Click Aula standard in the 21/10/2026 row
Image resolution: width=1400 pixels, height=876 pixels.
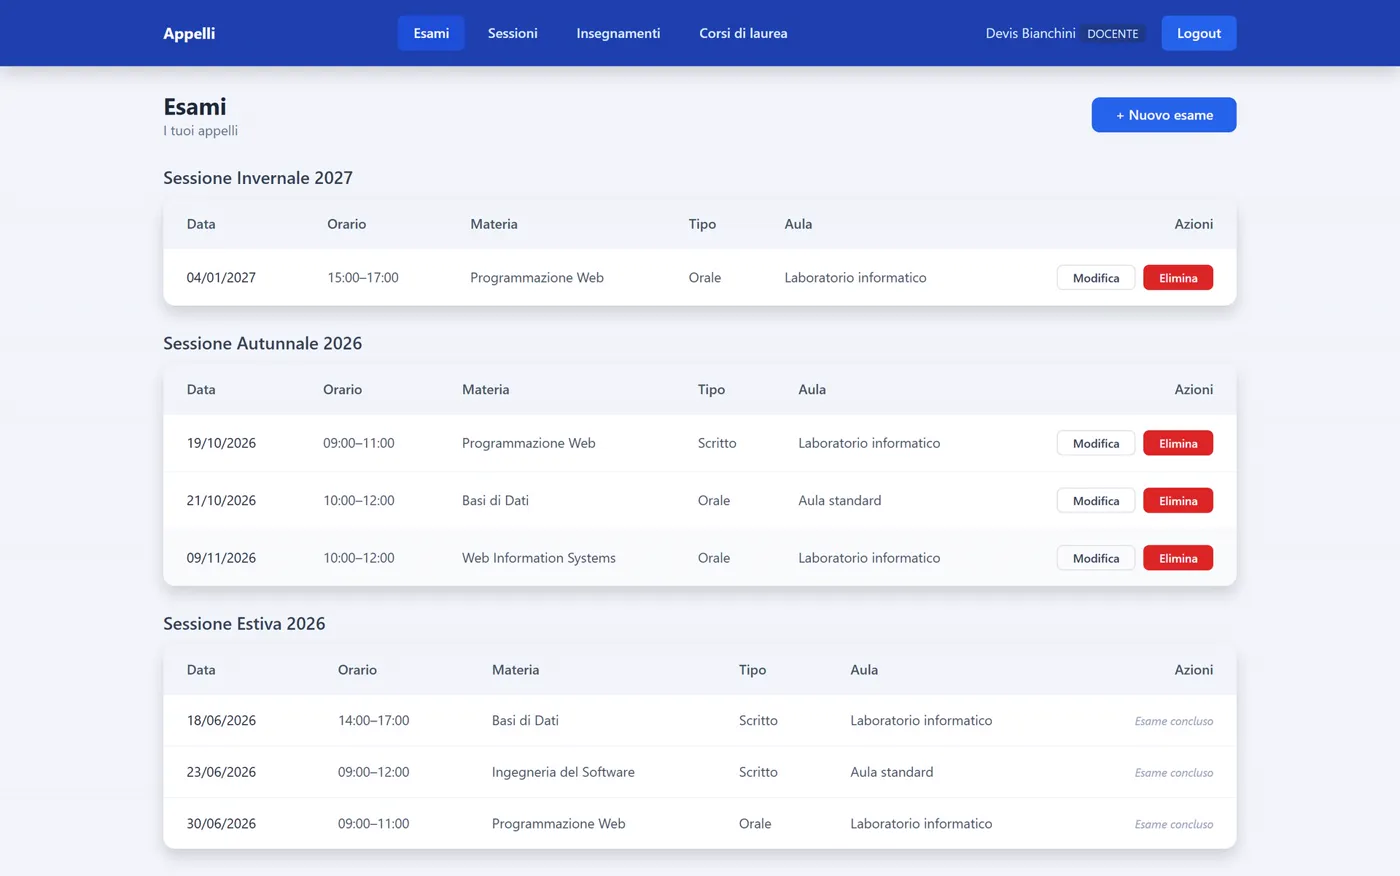click(x=840, y=501)
